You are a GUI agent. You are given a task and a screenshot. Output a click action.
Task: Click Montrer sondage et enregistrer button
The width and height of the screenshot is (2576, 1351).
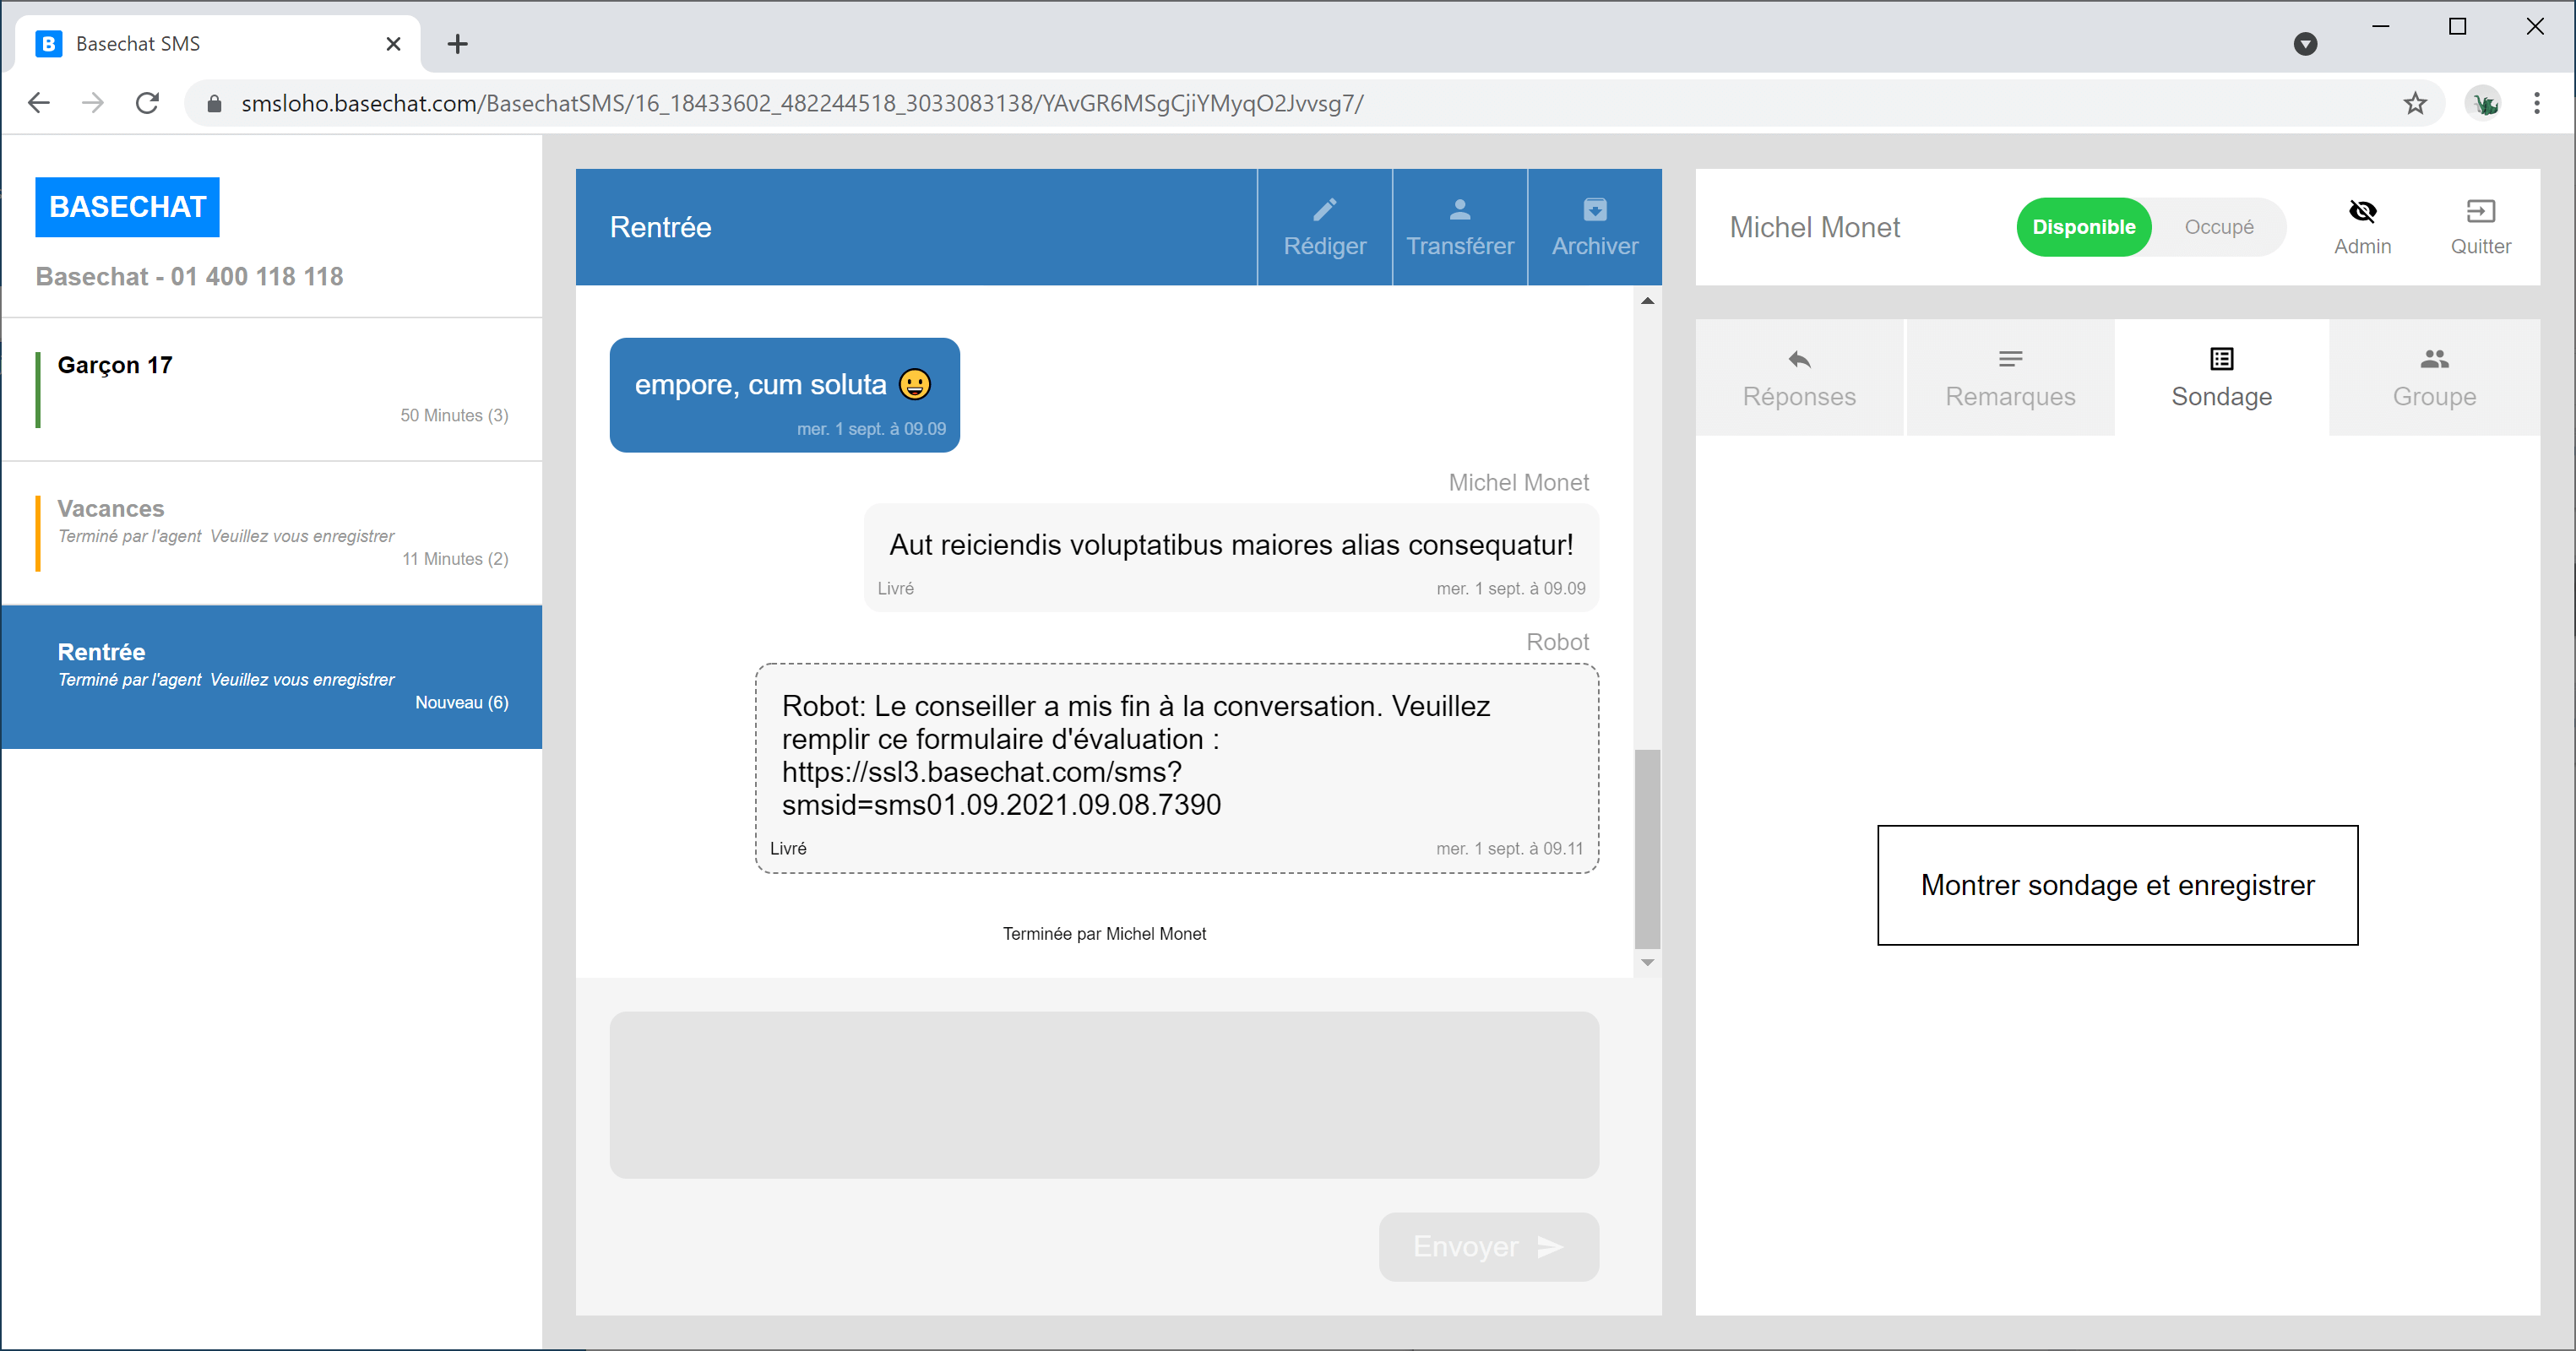[2116, 885]
